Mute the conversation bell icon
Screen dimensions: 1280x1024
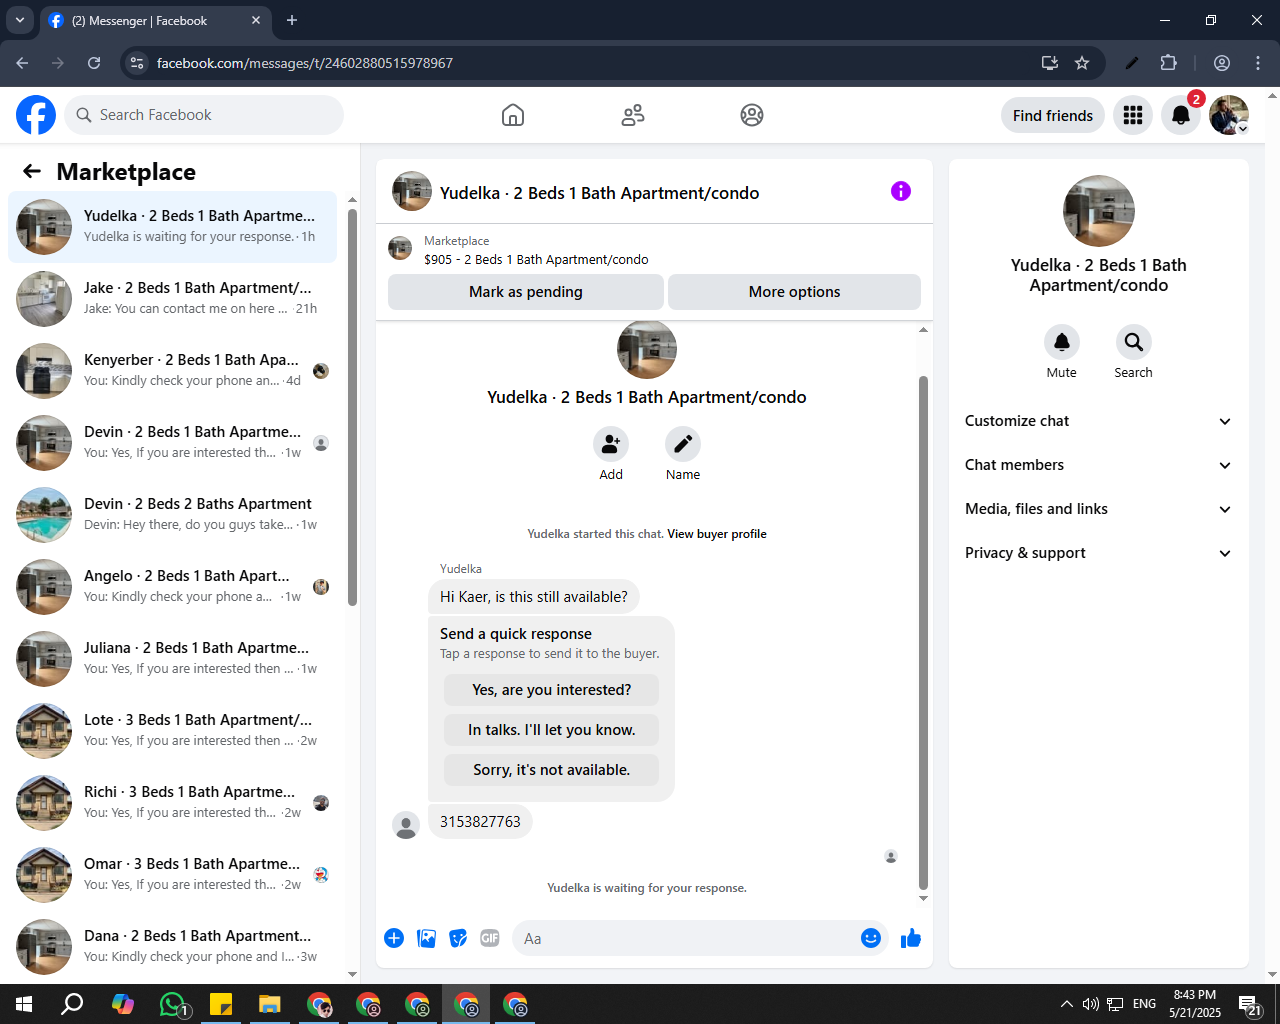click(1062, 342)
